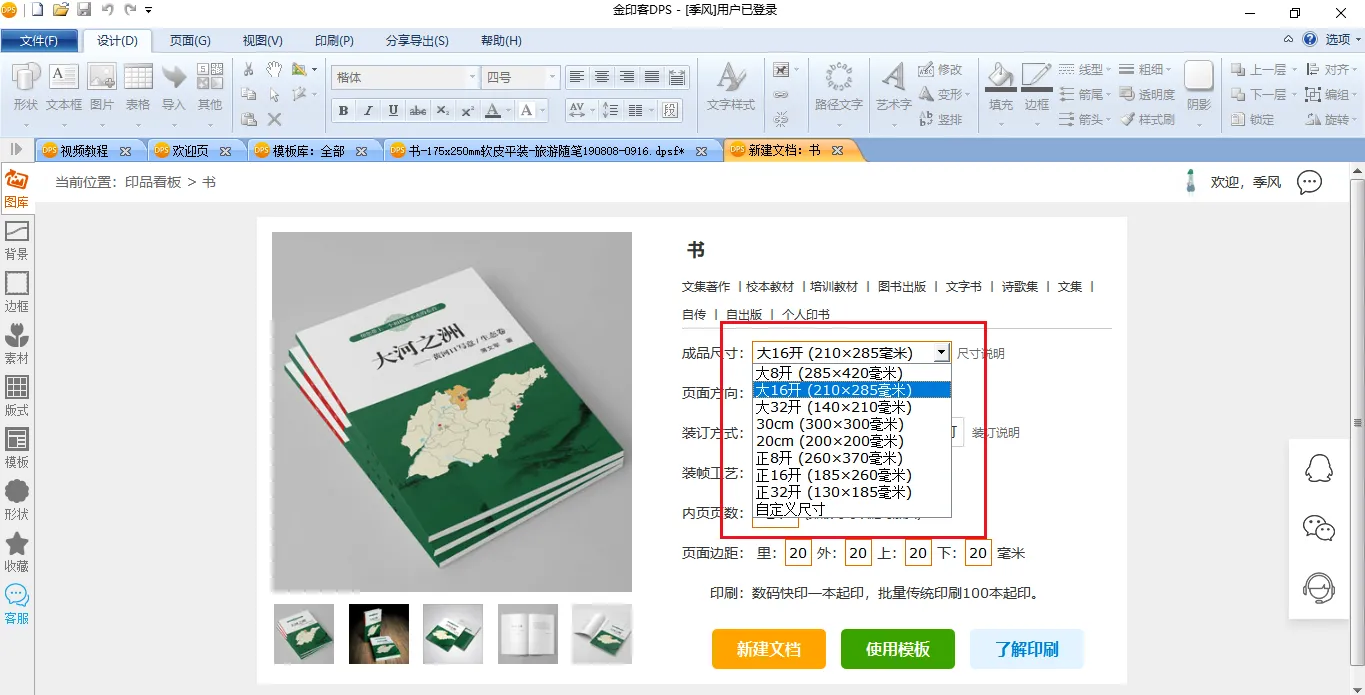Viewport: 1365px width, 695px height.
Task: Toggle strikethrough formatting
Action: [x=418, y=110]
